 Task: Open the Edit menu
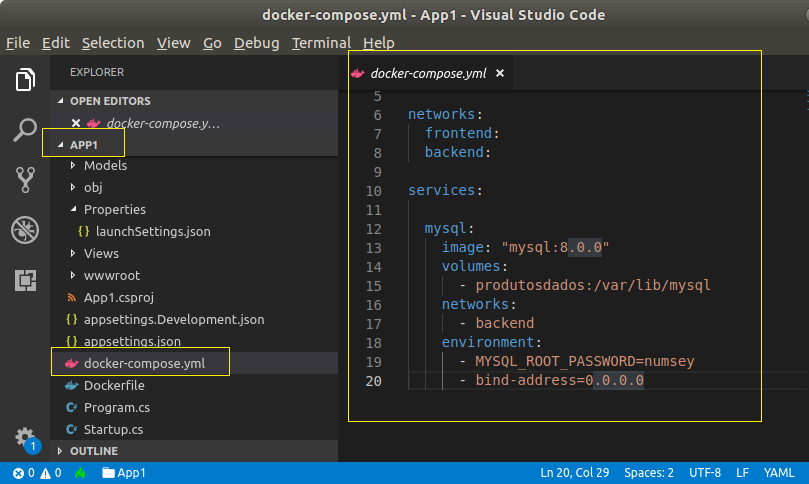pos(56,43)
